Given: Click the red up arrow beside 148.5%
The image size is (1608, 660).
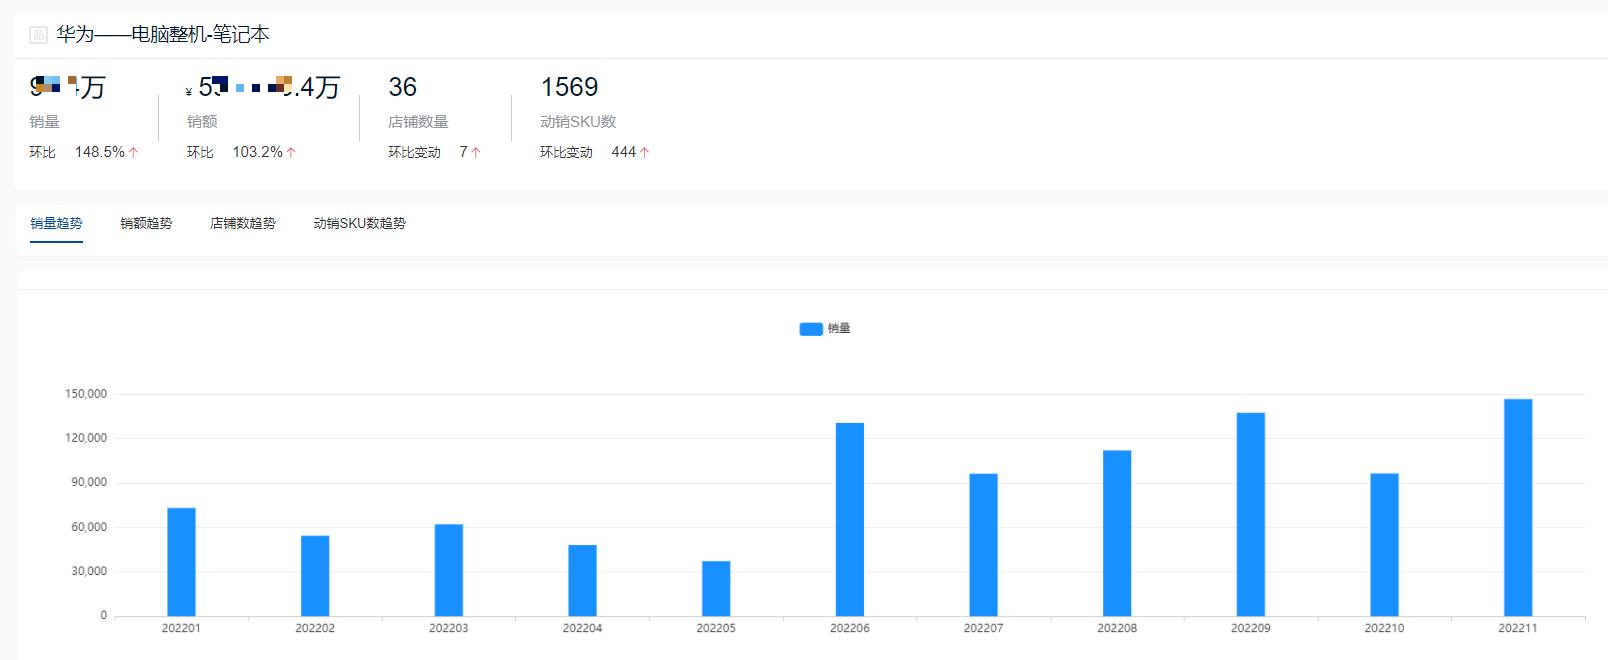Looking at the screenshot, I should 133,152.
